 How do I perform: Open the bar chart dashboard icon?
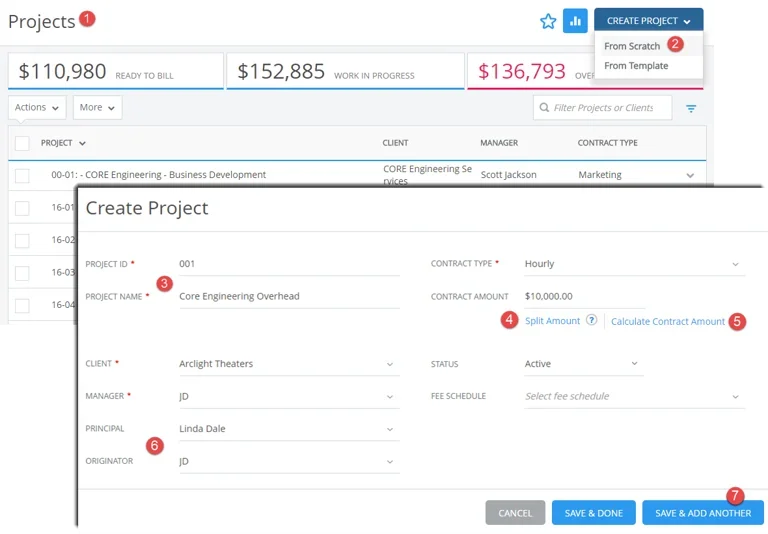click(x=575, y=21)
